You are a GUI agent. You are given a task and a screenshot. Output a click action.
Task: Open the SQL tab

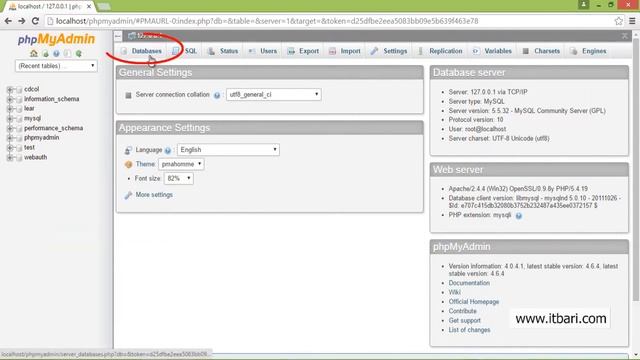click(x=185, y=51)
